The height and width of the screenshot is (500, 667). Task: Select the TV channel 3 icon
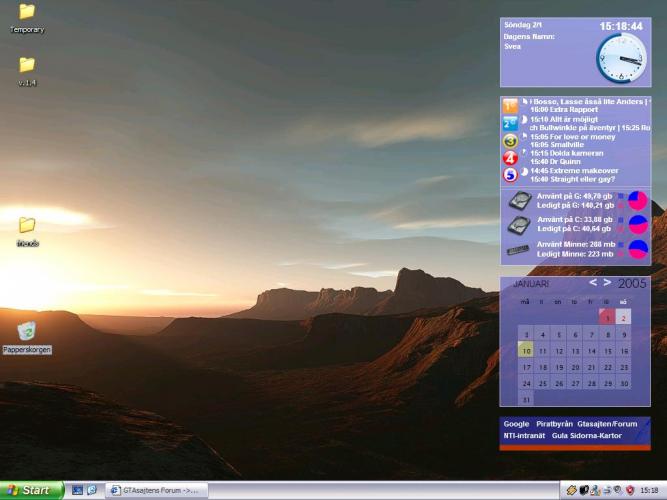point(510,141)
